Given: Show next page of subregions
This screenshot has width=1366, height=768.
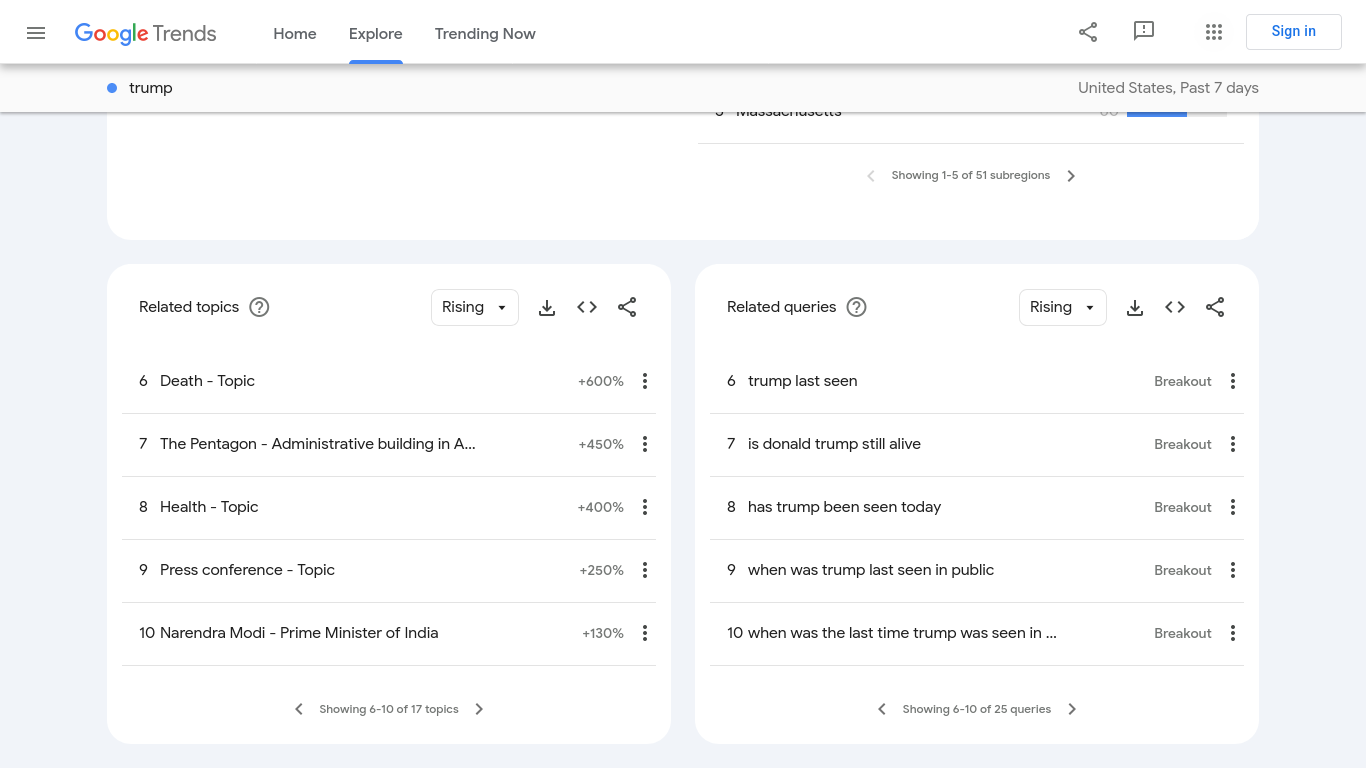Looking at the screenshot, I should tap(1071, 176).
